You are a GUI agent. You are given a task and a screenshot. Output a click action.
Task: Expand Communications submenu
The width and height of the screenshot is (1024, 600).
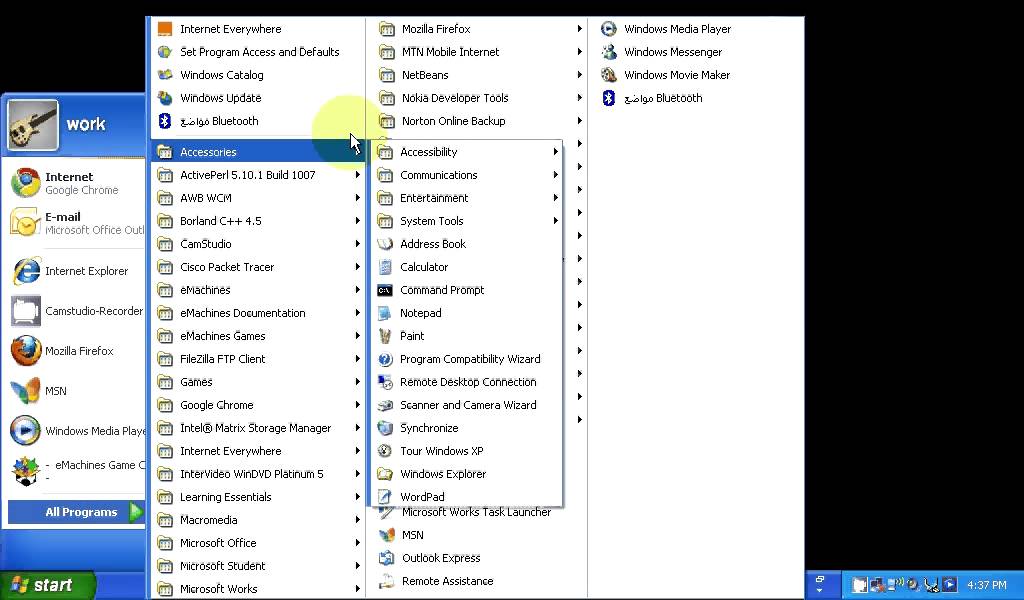pyautogui.click(x=466, y=175)
